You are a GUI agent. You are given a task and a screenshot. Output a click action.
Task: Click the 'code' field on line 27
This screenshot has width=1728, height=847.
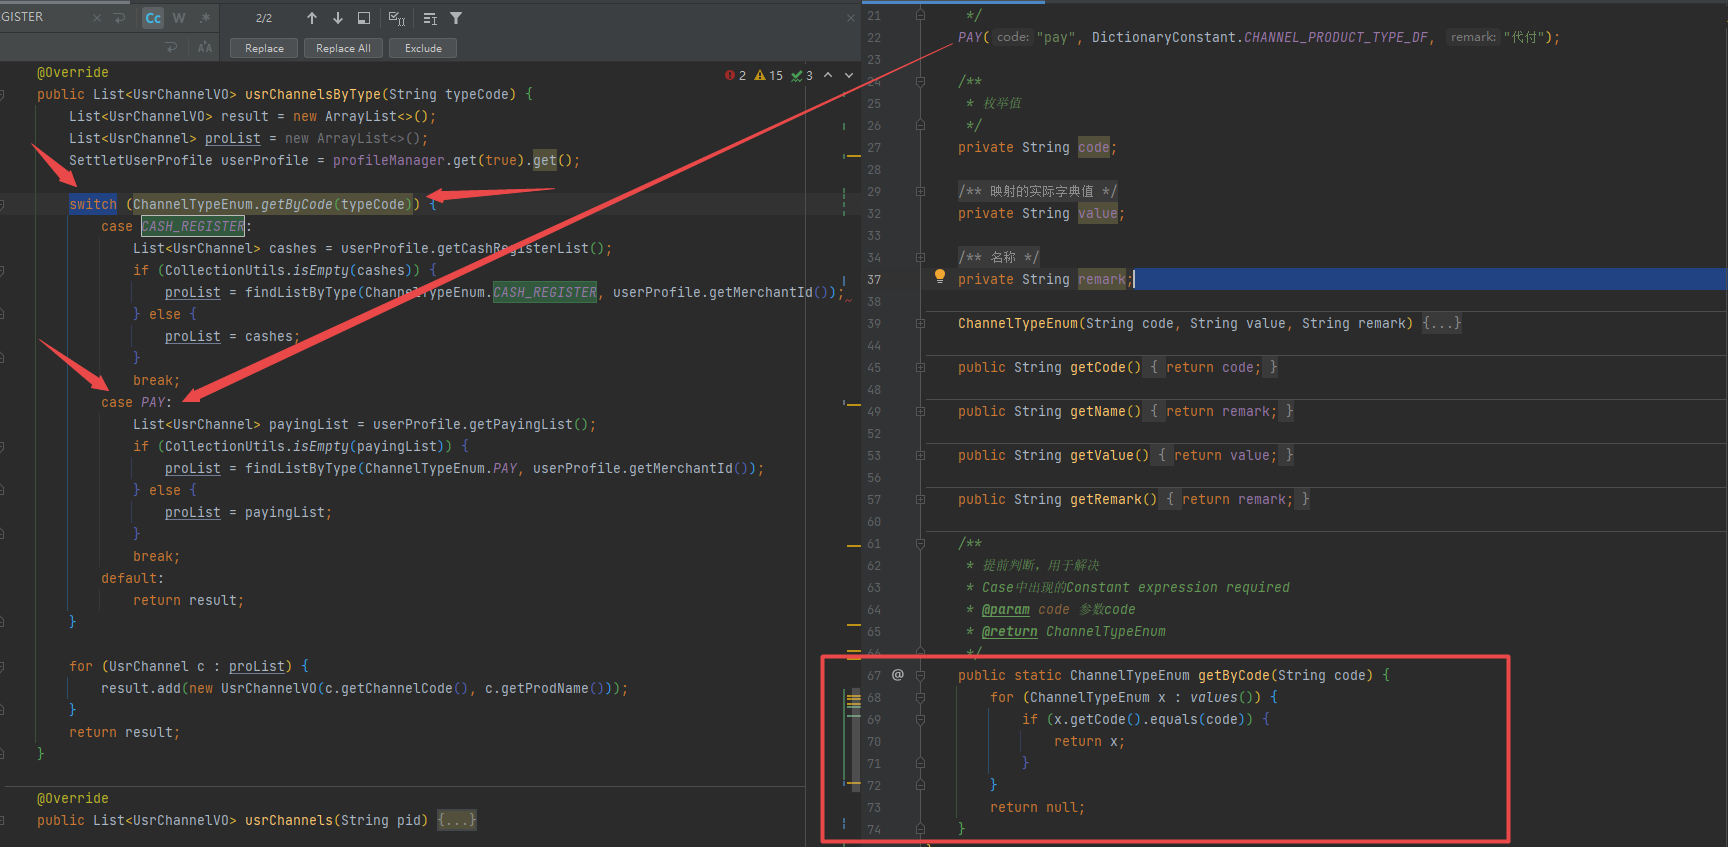click(1094, 147)
